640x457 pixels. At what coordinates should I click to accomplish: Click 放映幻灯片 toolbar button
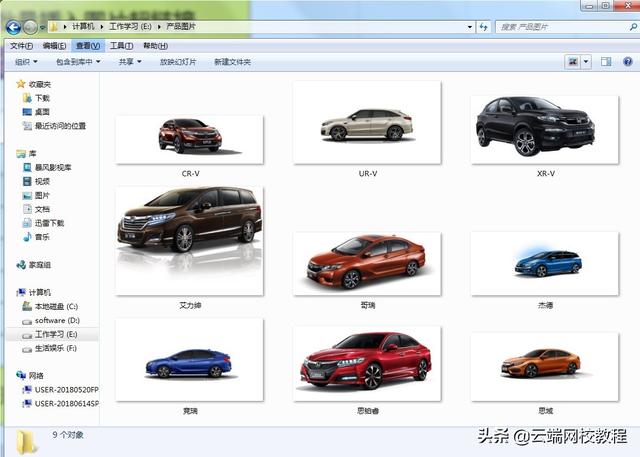click(178, 62)
